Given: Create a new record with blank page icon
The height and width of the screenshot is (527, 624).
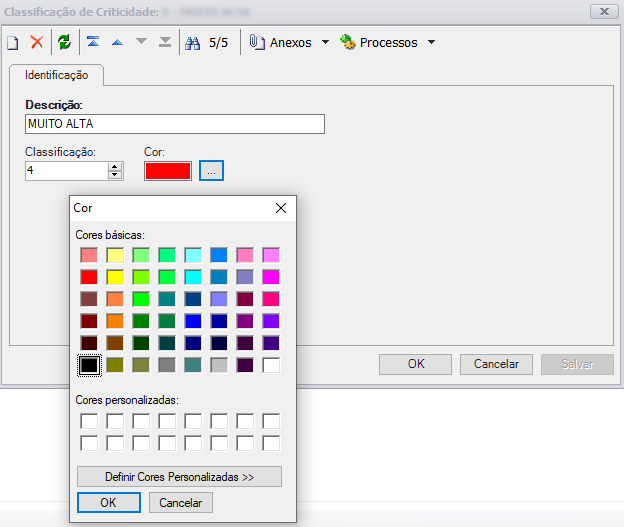Looking at the screenshot, I should tap(13, 43).
